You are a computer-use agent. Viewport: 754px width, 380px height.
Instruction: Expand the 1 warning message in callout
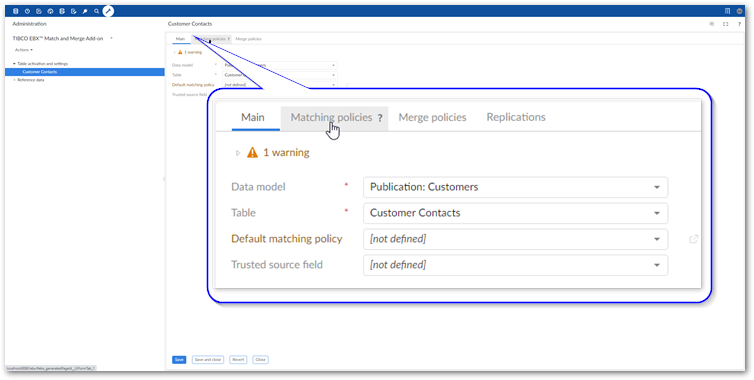pyautogui.click(x=273, y=153)
